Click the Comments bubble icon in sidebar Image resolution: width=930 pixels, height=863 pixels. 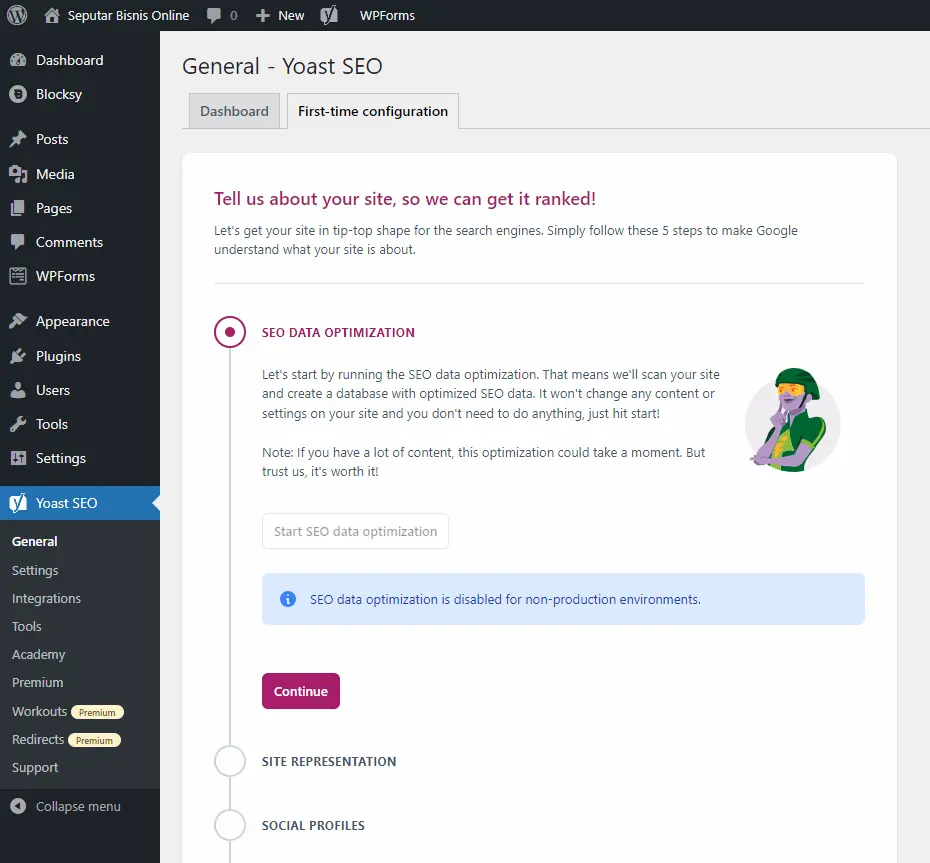18,242
